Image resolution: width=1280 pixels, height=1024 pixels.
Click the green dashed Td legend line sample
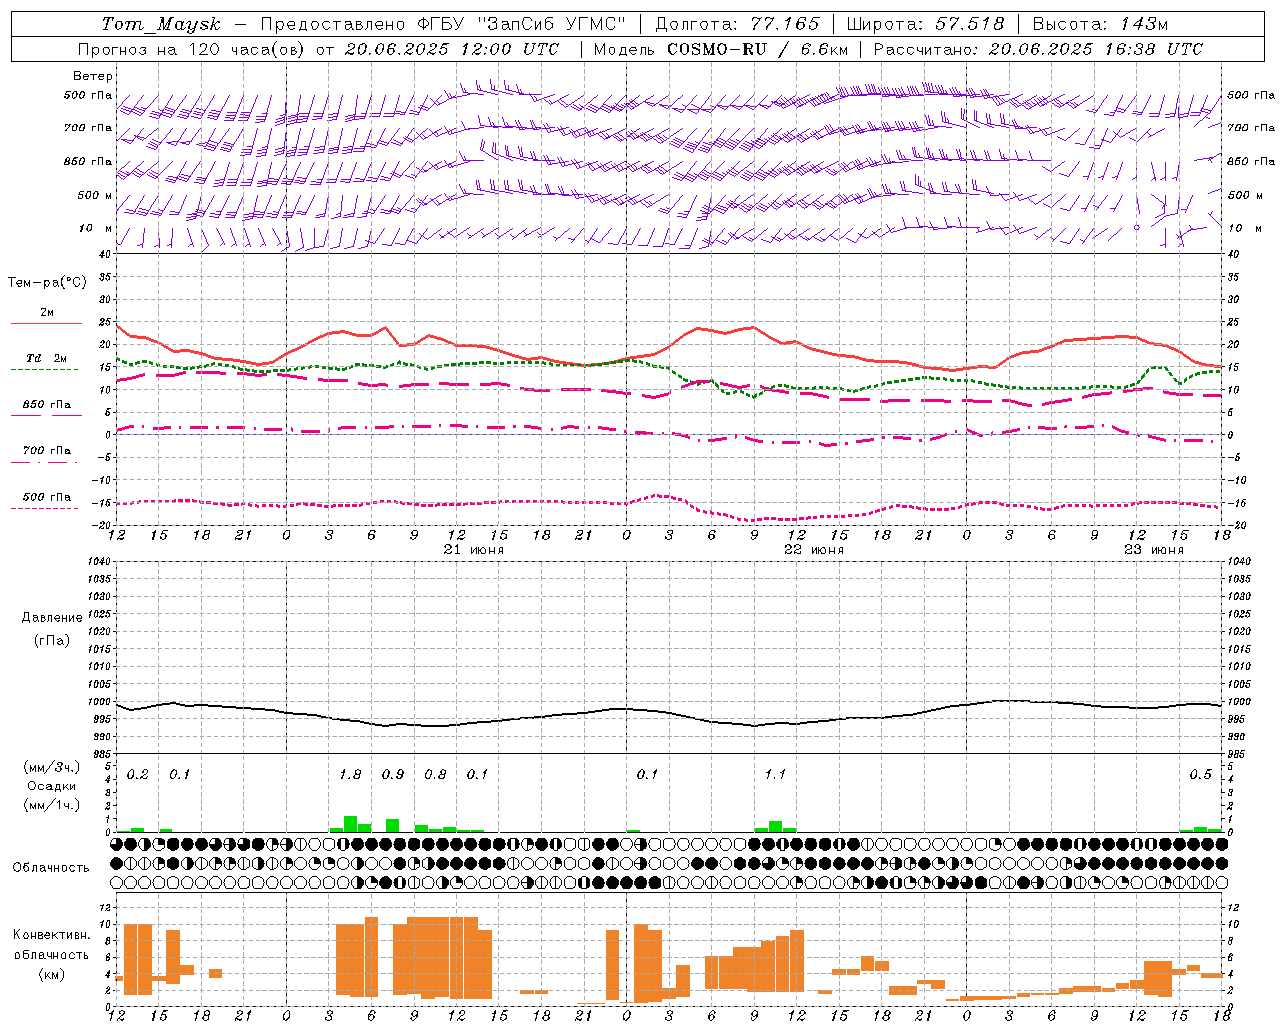pos(45,369)
